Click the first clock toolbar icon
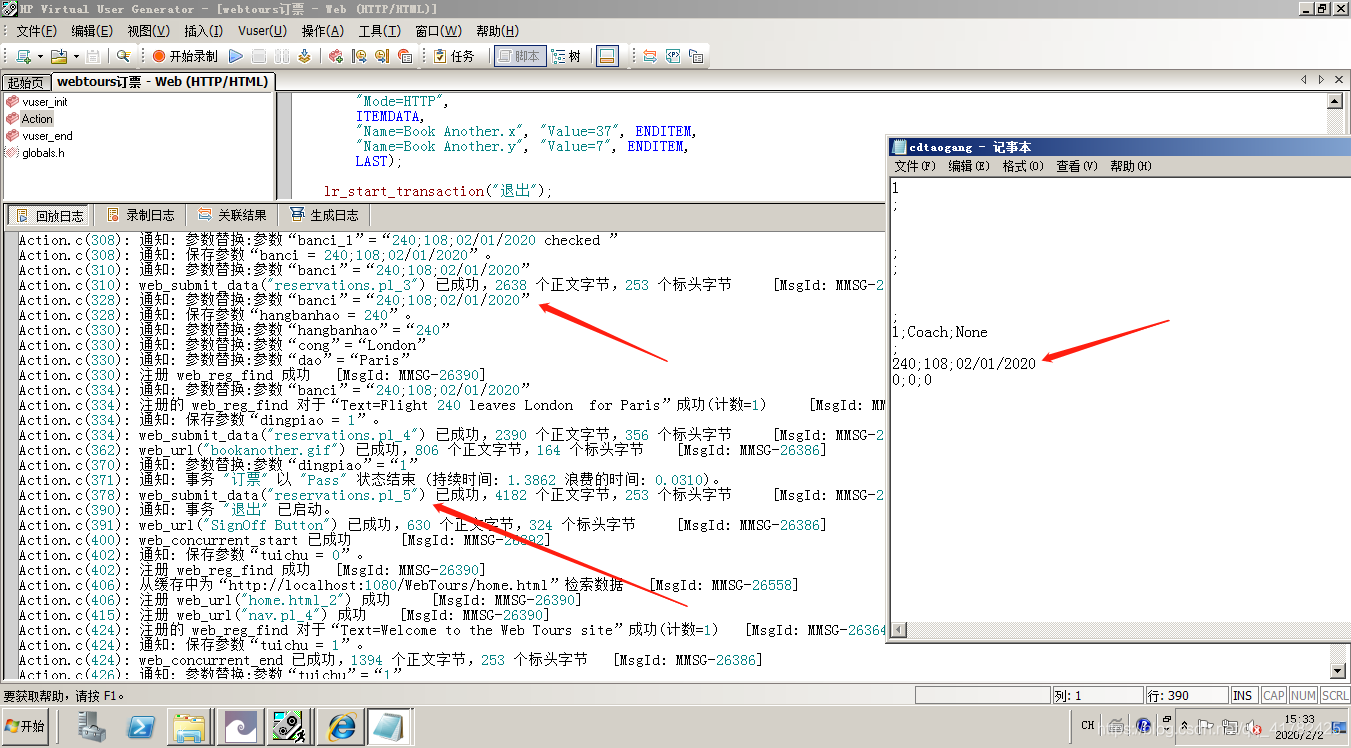Image resolution: width=1351 pixels, height=748 pixels. pos(359,56)
